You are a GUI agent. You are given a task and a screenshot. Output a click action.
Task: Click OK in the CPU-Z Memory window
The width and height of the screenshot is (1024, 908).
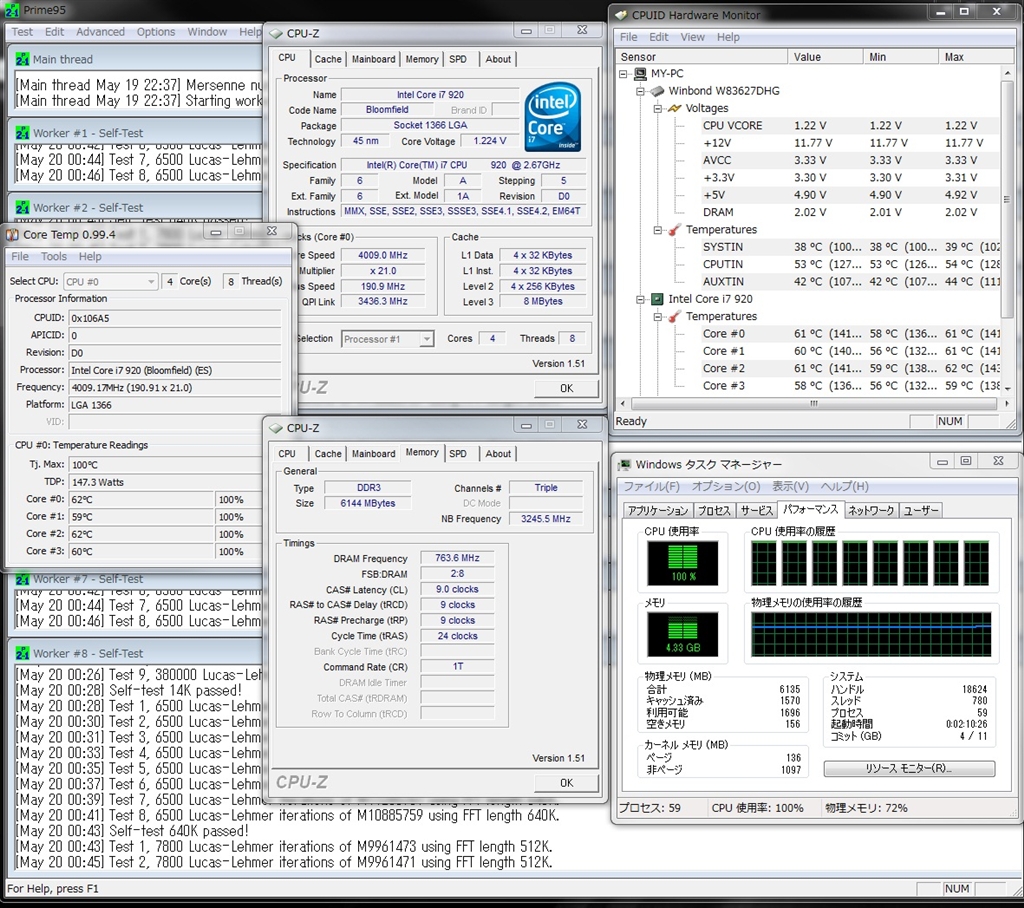click(x=566, y=783)
